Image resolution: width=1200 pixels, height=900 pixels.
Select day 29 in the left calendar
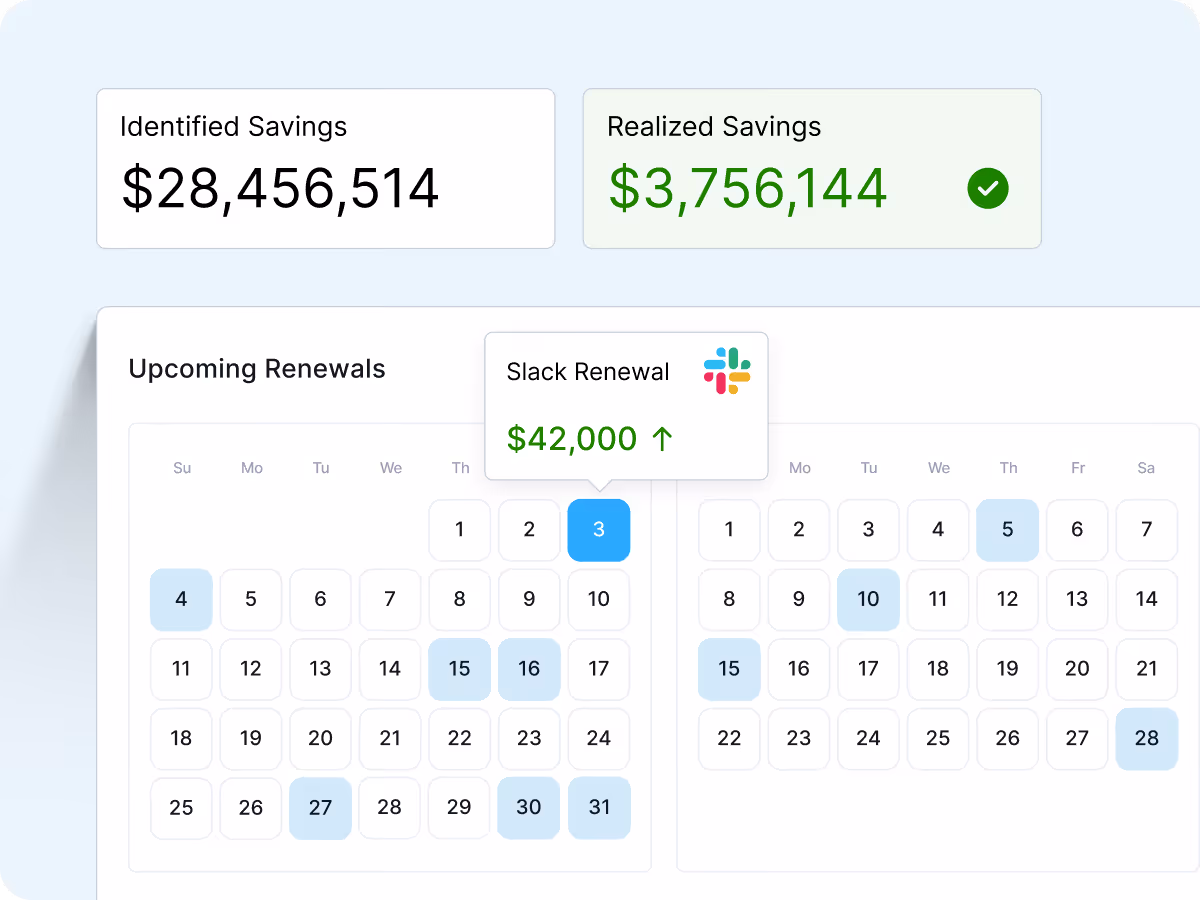tap(460, 808)
